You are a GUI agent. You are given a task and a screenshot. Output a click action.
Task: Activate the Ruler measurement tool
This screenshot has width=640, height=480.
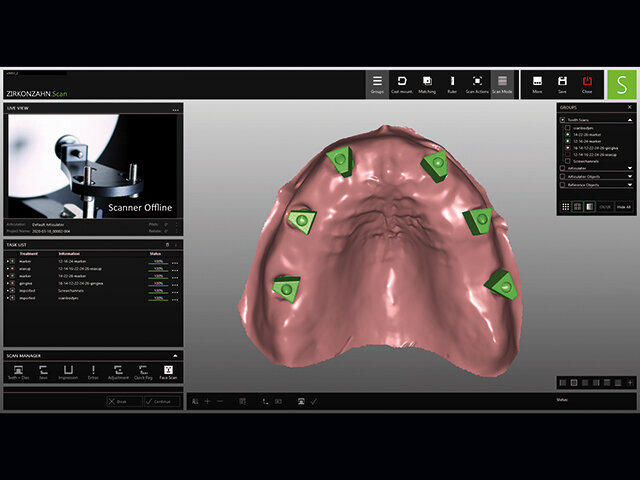point(452,84)
